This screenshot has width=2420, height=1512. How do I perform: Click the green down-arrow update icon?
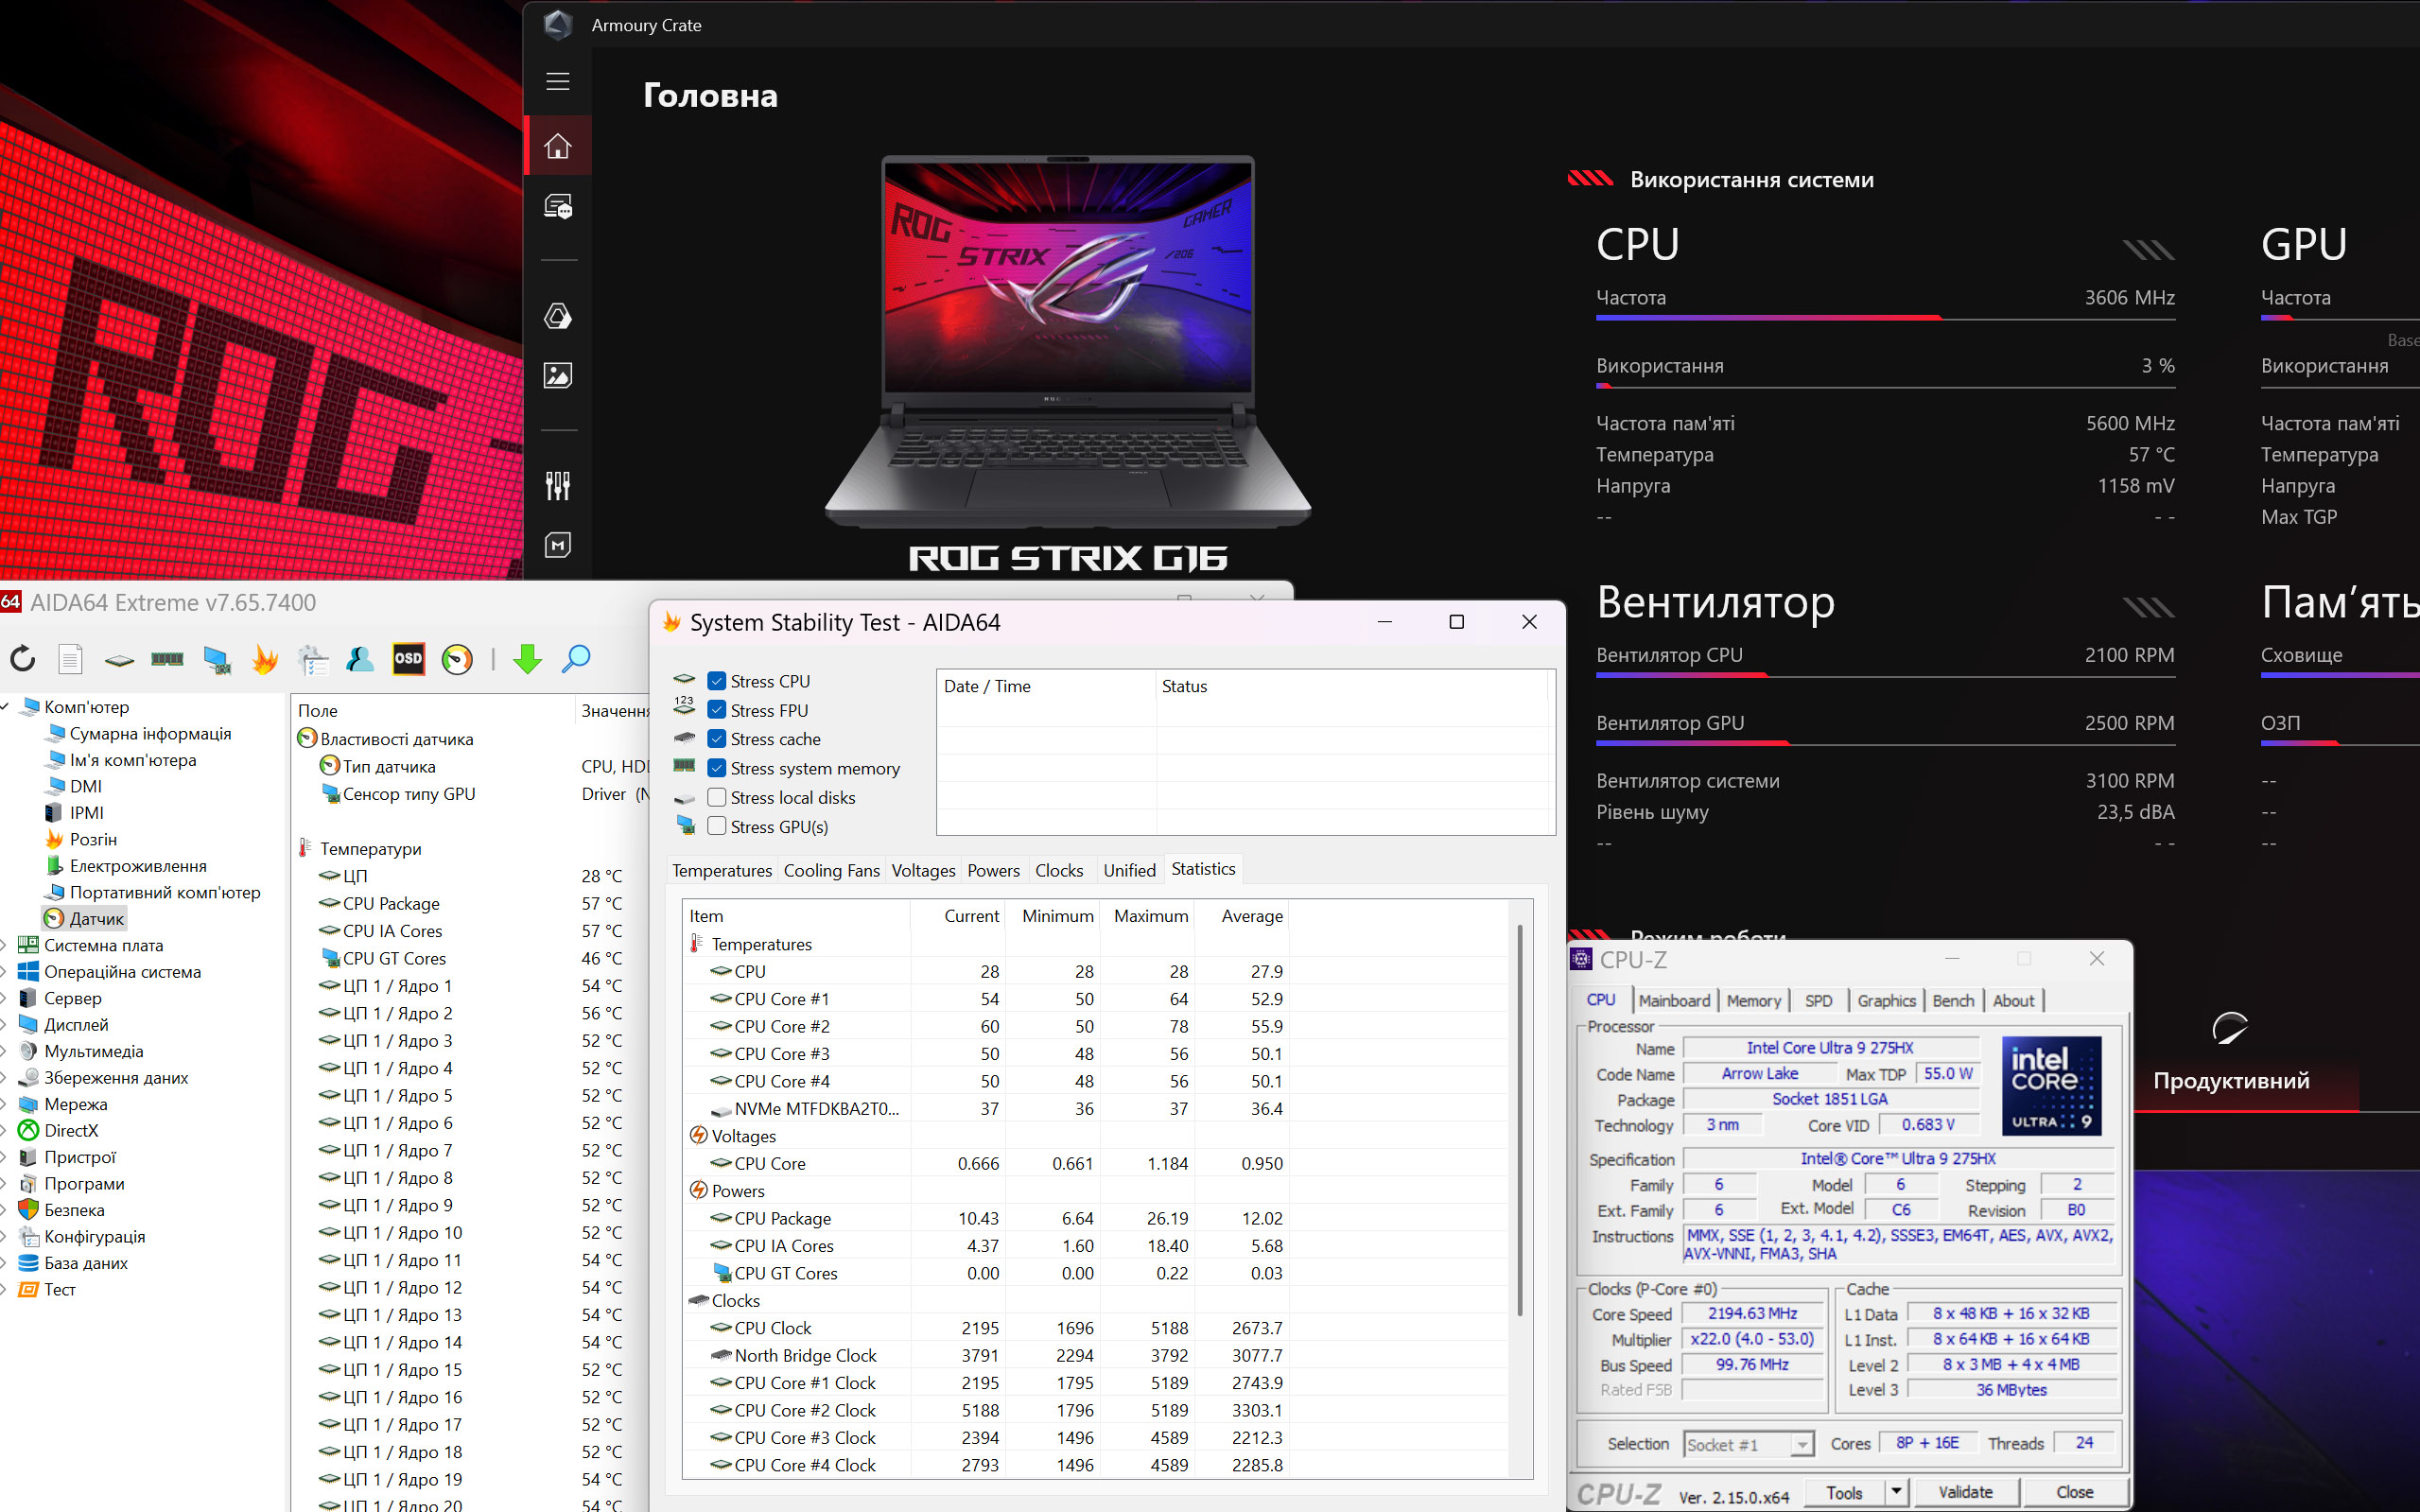pyautogui.click(x=527, y=659)
